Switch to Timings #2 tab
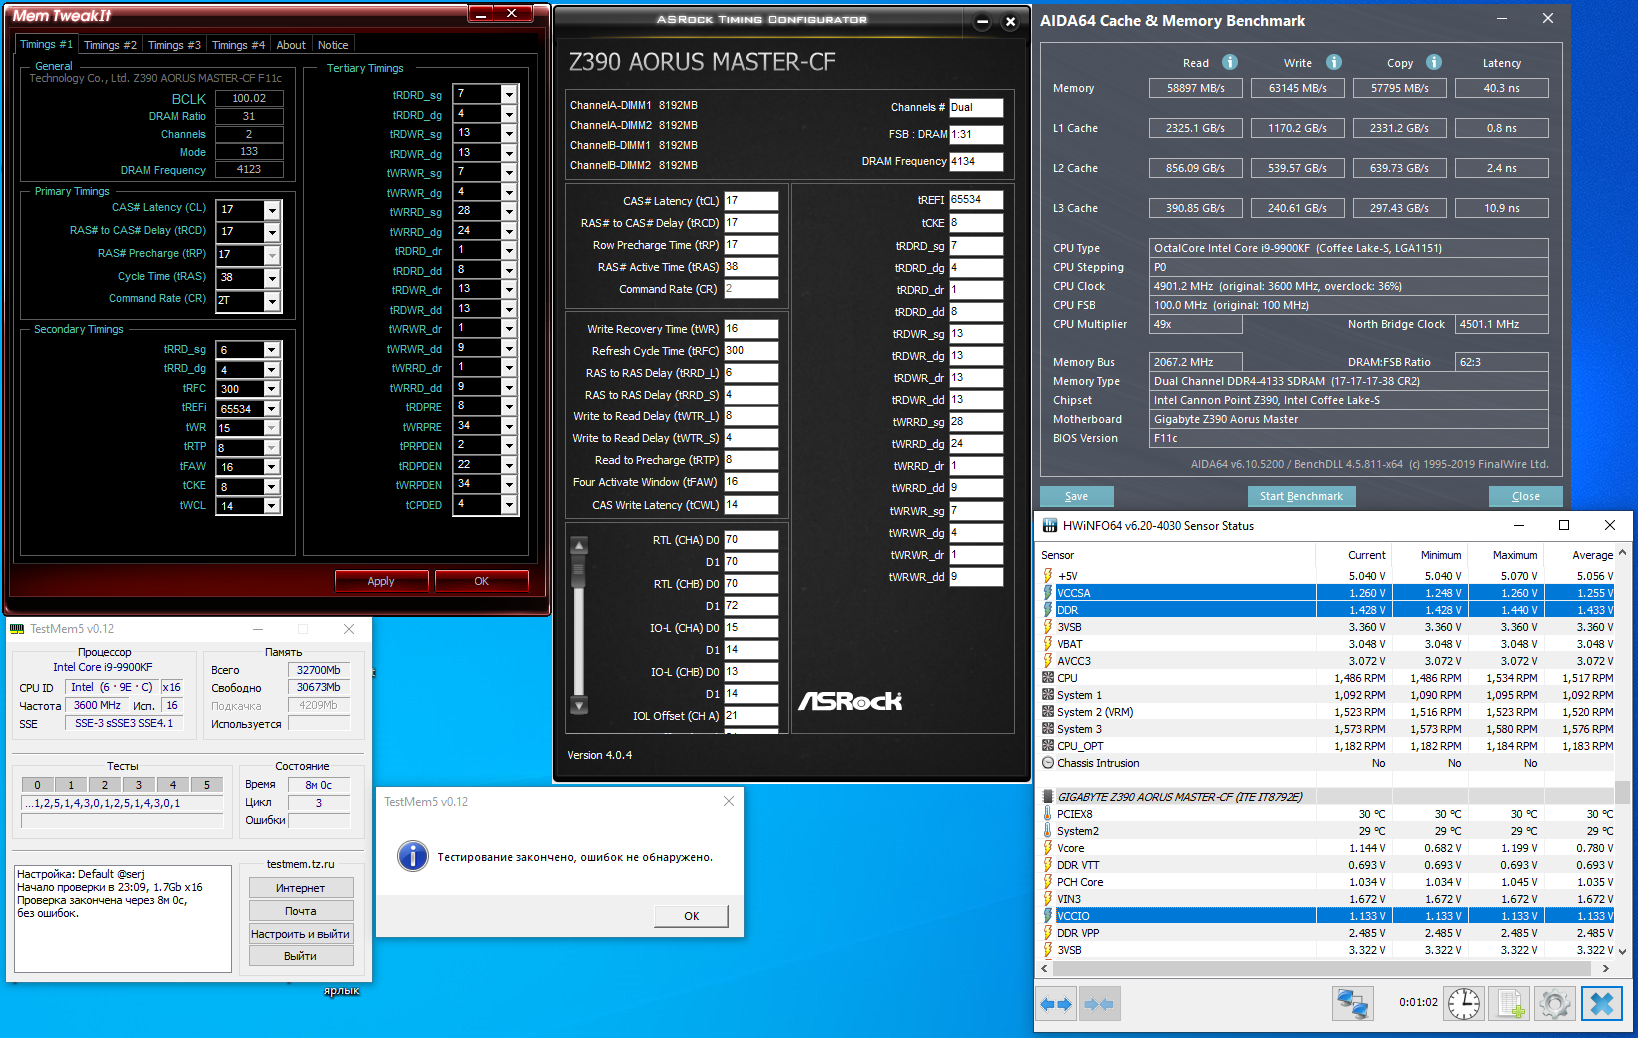This screenshot has width=1638, height=1038. pos(110,45)
